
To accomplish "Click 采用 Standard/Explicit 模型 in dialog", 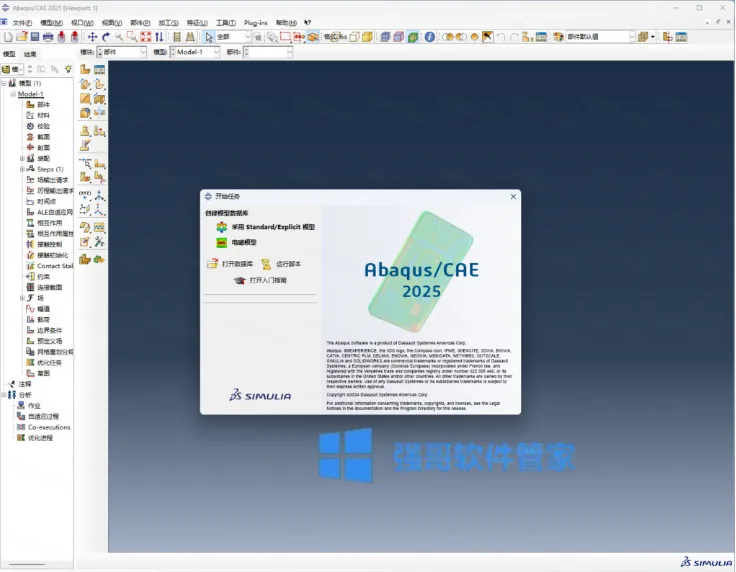I will pyautogui.click(x=273, y=227).
